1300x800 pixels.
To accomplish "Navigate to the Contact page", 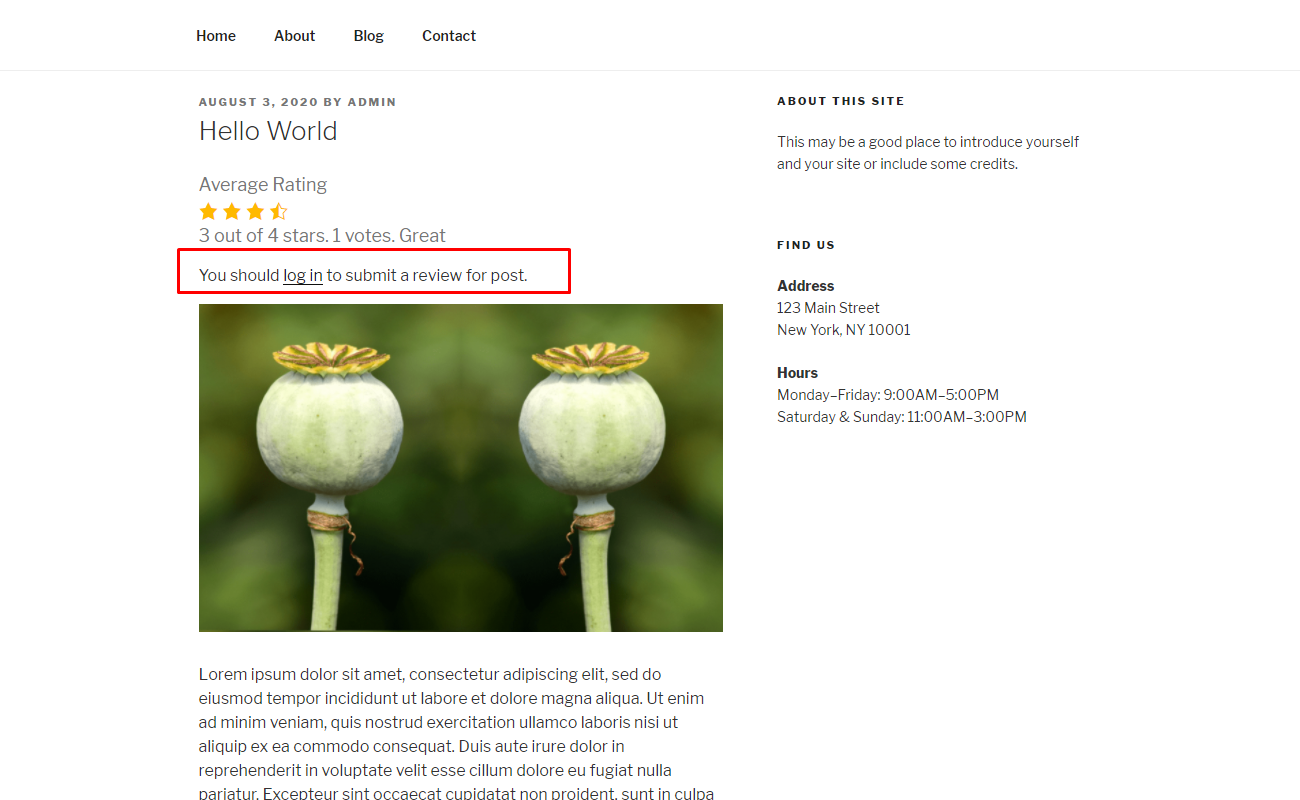I will coord(449,36).
